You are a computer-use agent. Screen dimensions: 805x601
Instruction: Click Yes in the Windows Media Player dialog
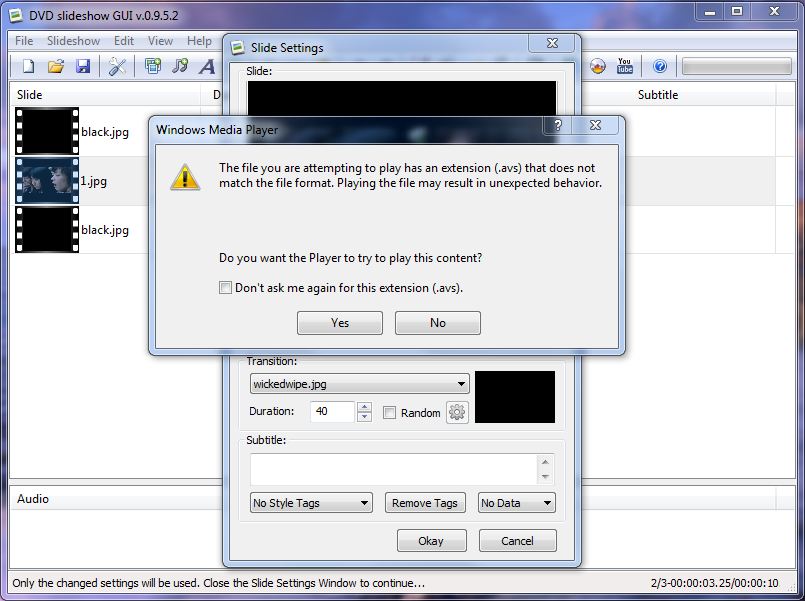[340, 323]
